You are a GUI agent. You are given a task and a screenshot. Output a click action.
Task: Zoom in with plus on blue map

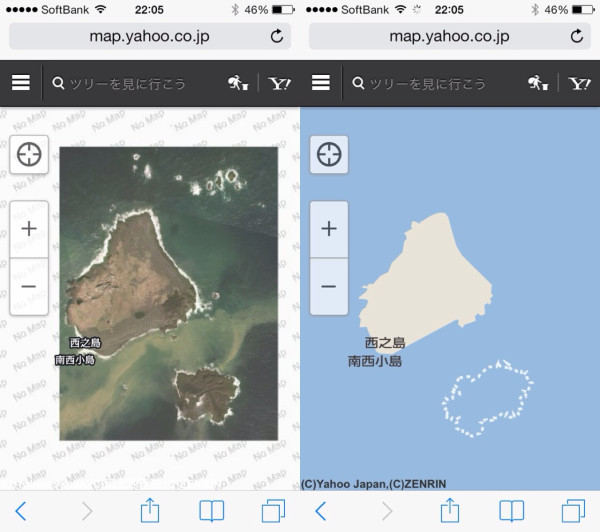coord(329,229)
